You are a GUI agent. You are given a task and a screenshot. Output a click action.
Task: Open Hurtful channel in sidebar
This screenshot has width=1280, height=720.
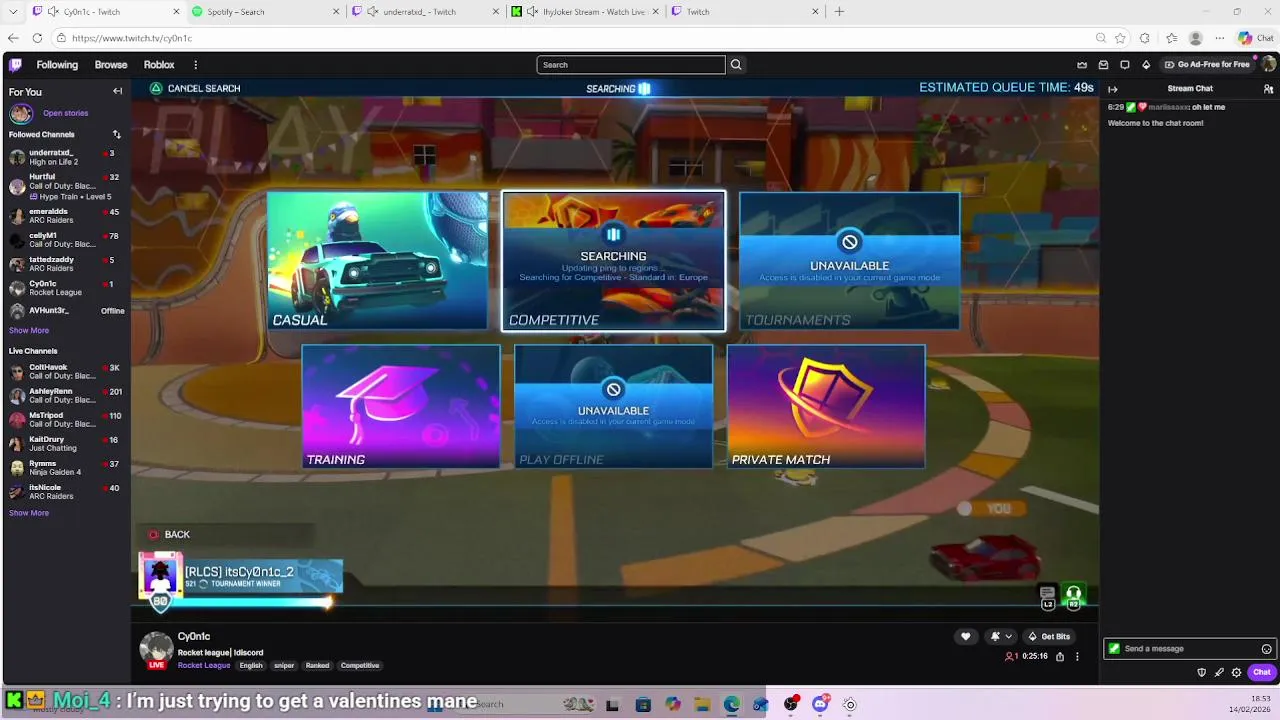pos(66,186)
